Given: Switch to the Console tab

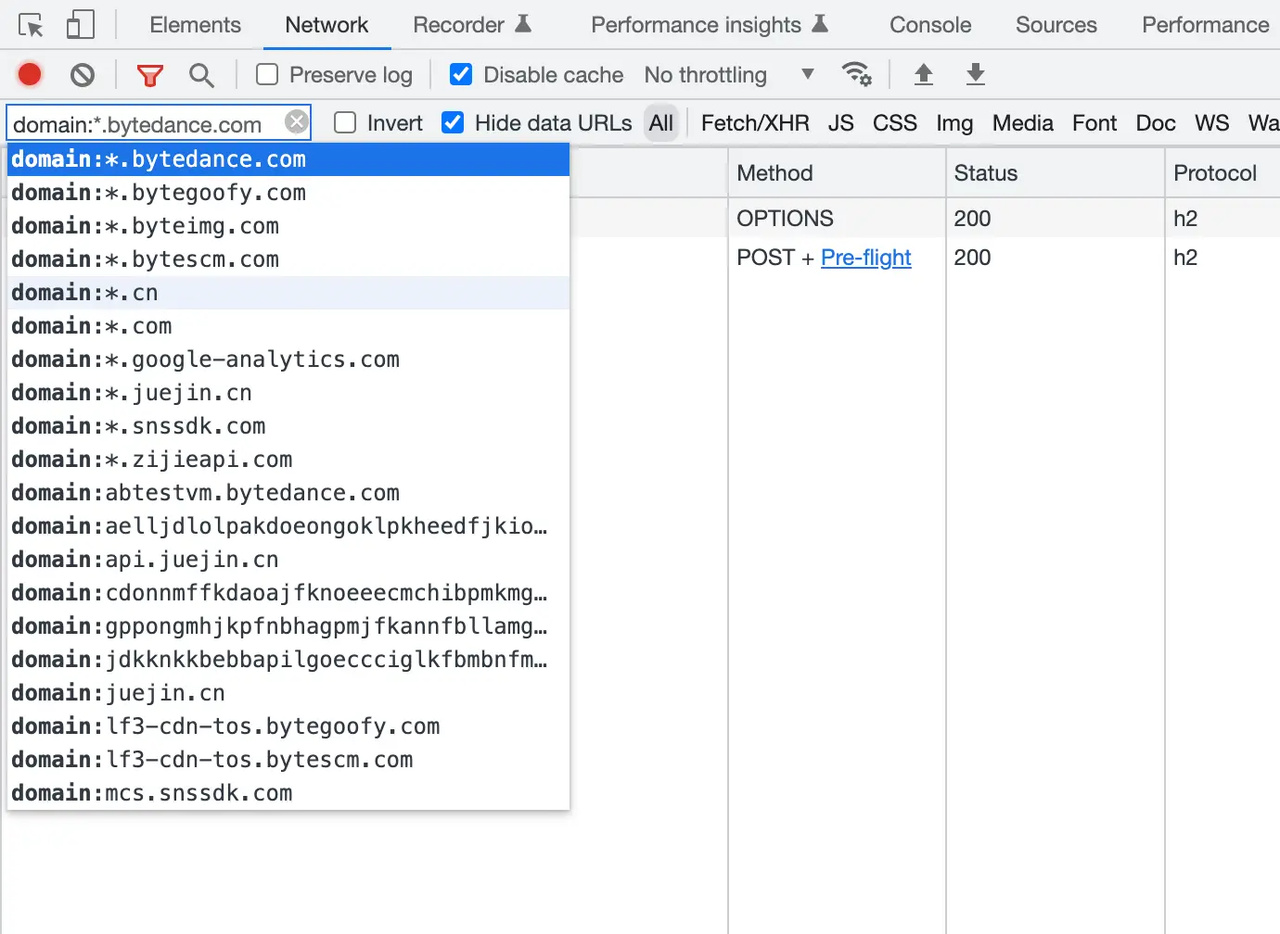Looking at the screenshot, I should pos(930,25).
